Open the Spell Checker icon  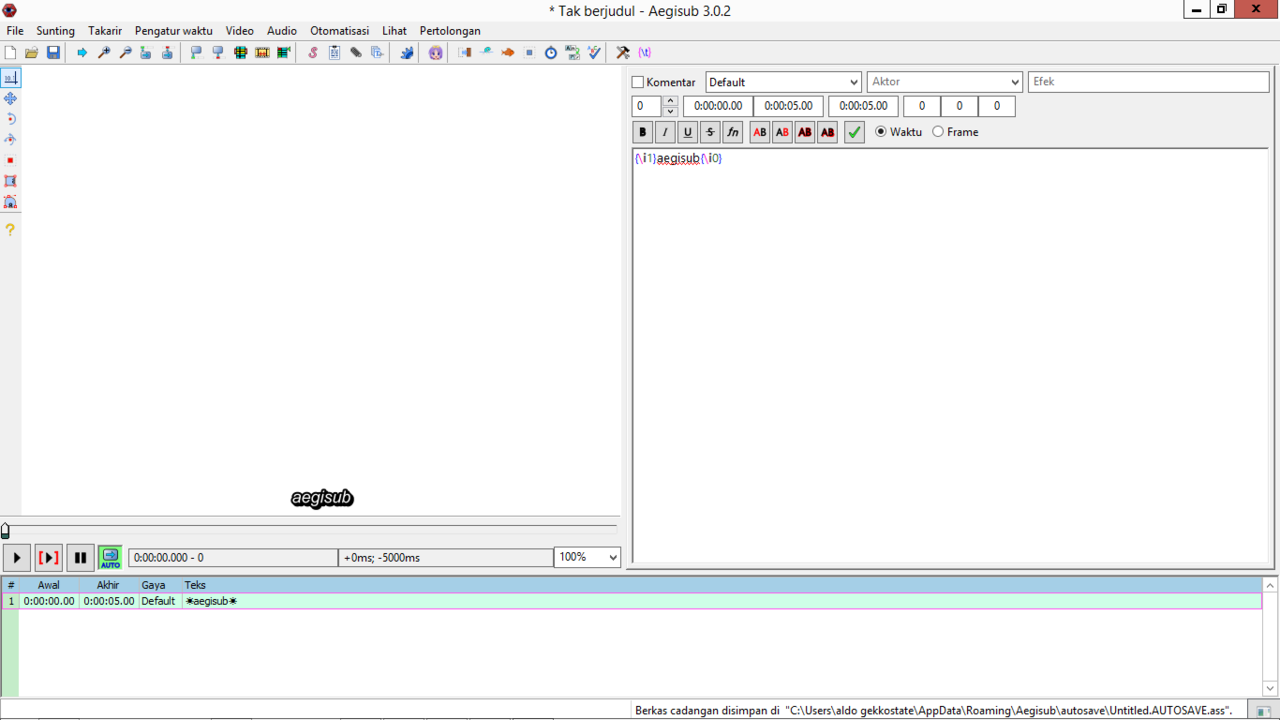pos(595,52)
